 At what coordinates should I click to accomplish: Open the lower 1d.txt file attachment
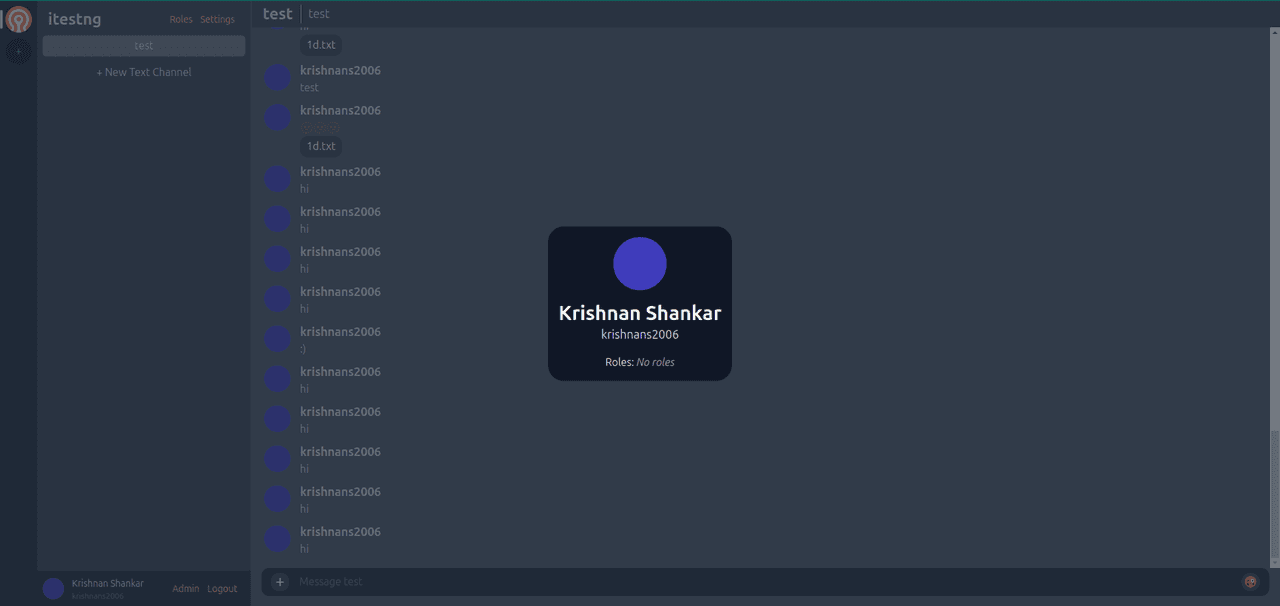click(321, 146)
